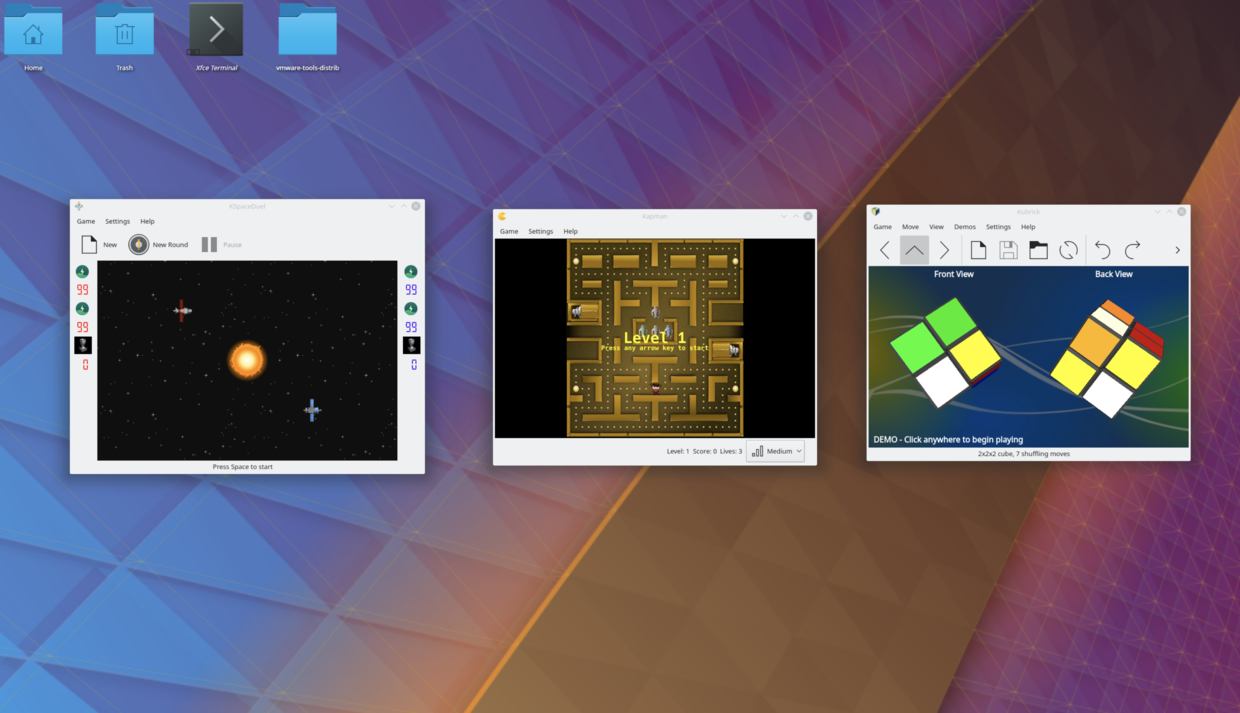Open the Game menu in Kapman
The image size is (1240, 713).
click(x=509, y=231)
